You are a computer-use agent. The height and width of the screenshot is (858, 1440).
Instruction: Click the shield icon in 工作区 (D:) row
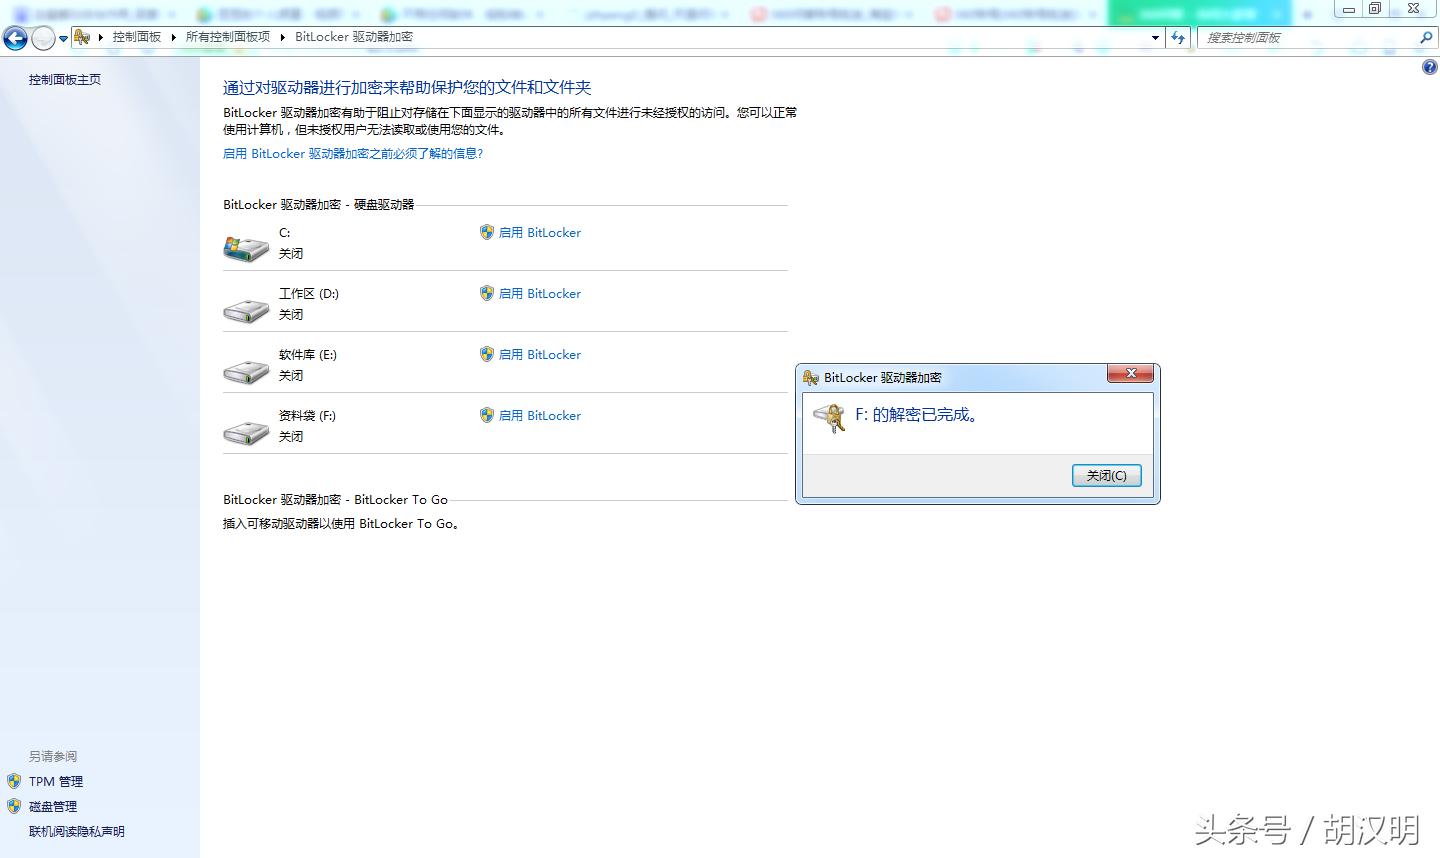487,293
